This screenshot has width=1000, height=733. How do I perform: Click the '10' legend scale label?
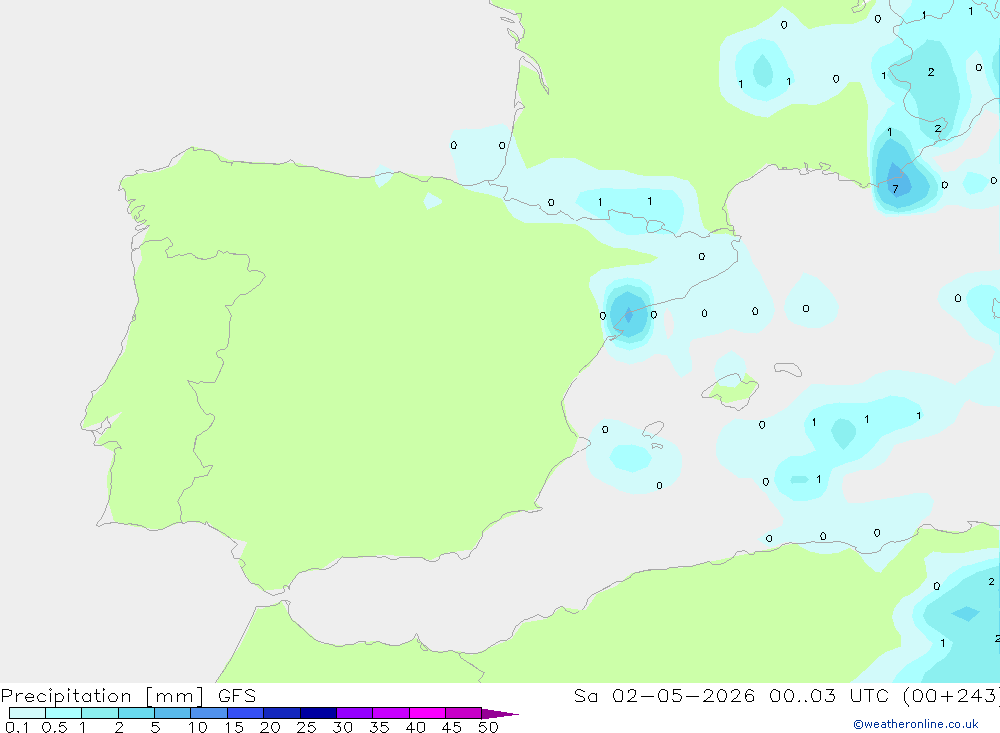pyautogui.click(x=198, y=727)
